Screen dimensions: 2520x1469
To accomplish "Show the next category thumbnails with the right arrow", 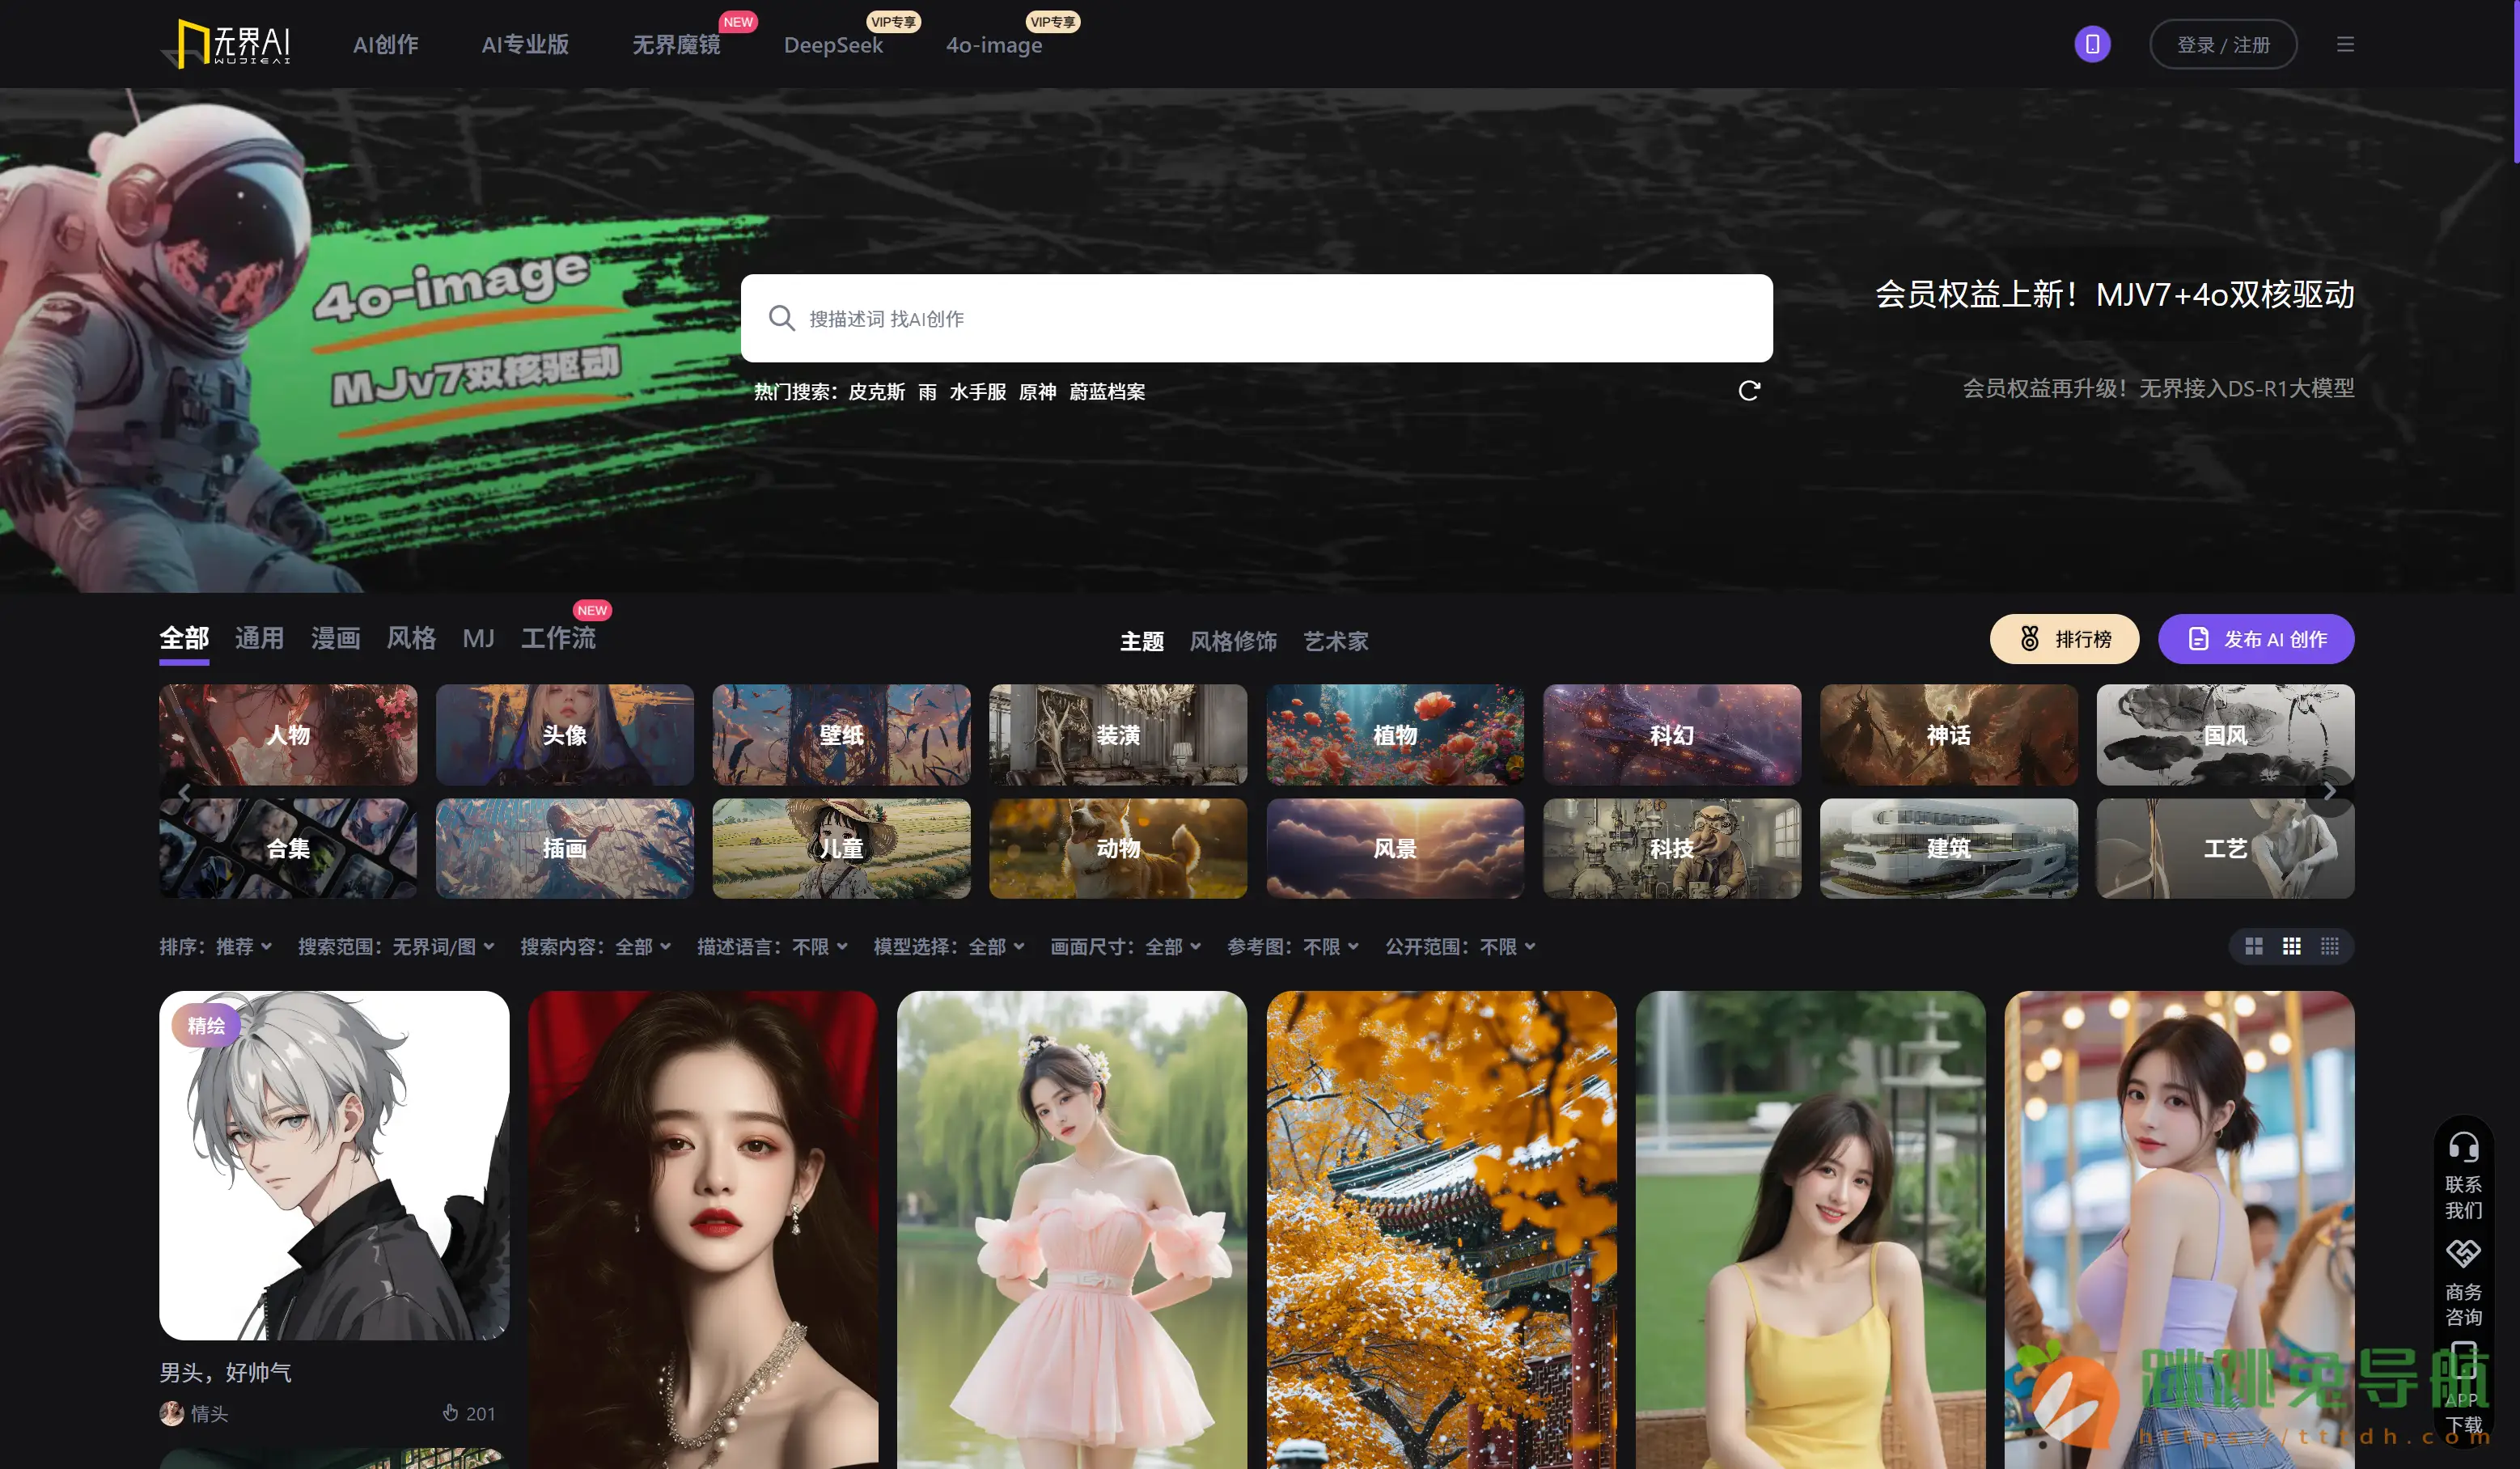I will [2329, 791].
